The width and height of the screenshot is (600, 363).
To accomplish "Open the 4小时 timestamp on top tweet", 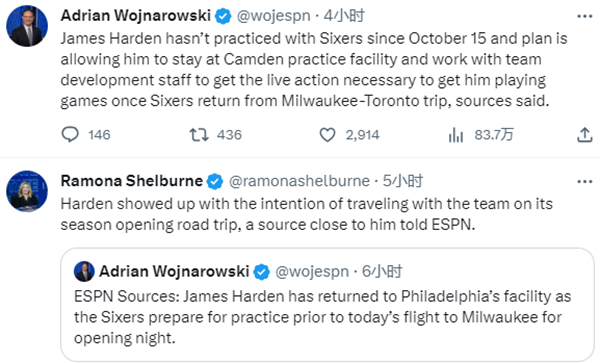I will pos(344,16).
